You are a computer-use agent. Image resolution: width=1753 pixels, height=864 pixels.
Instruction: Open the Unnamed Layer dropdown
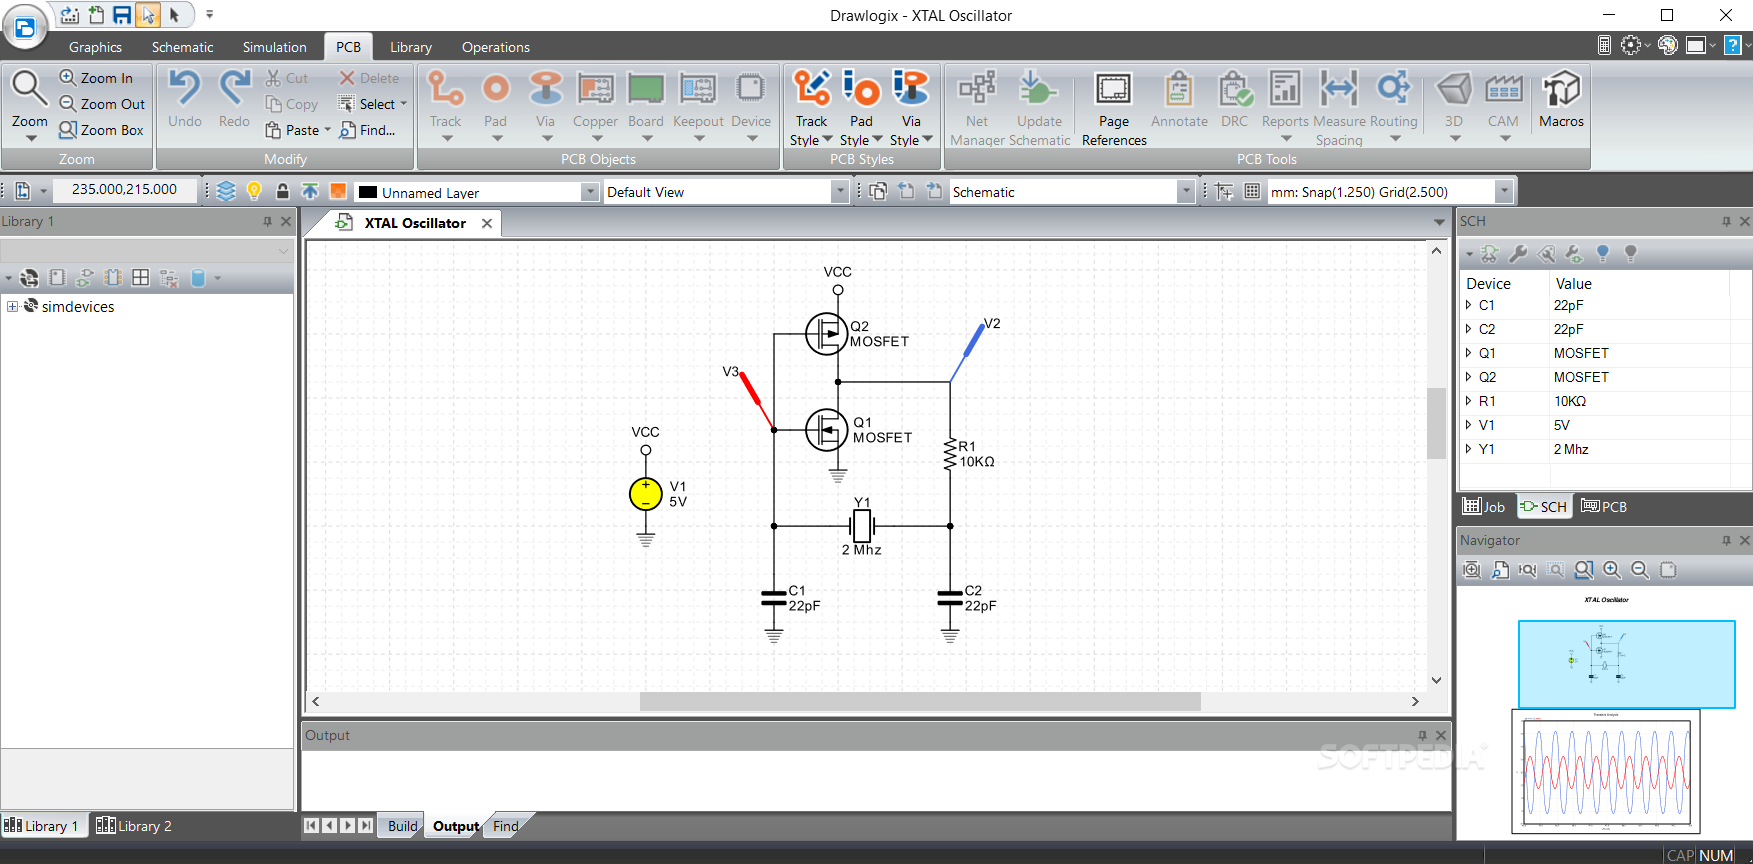pos(589,192)
